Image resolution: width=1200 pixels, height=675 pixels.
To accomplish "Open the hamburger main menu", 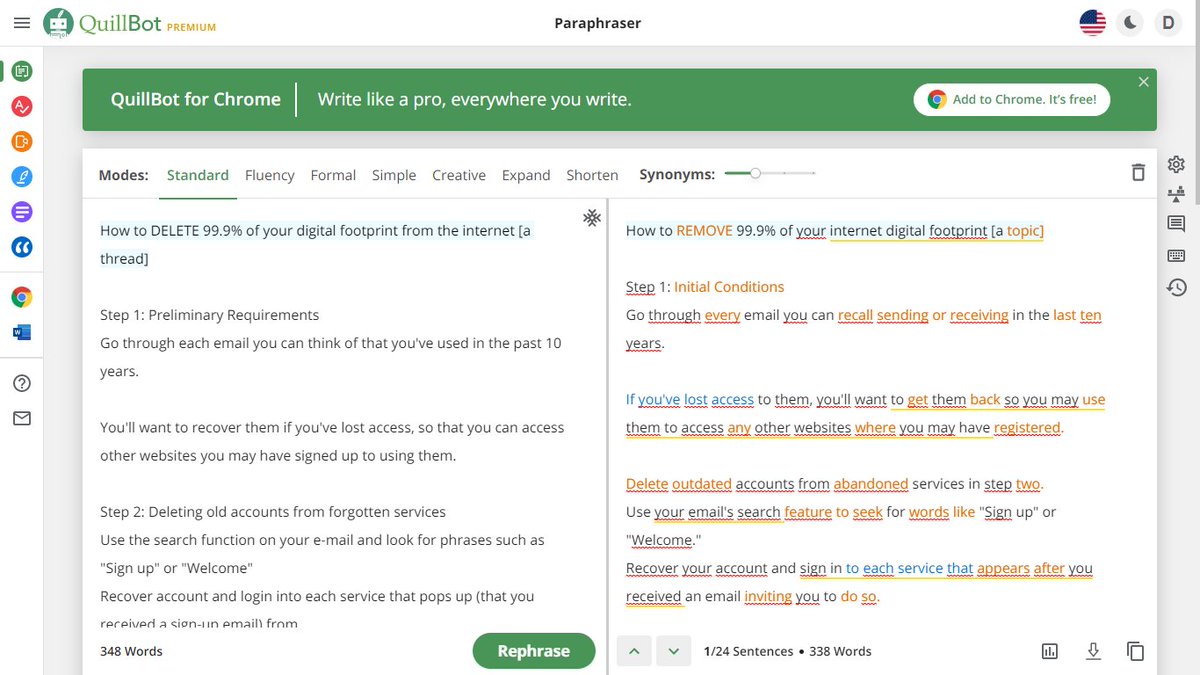I will (21, 22).
